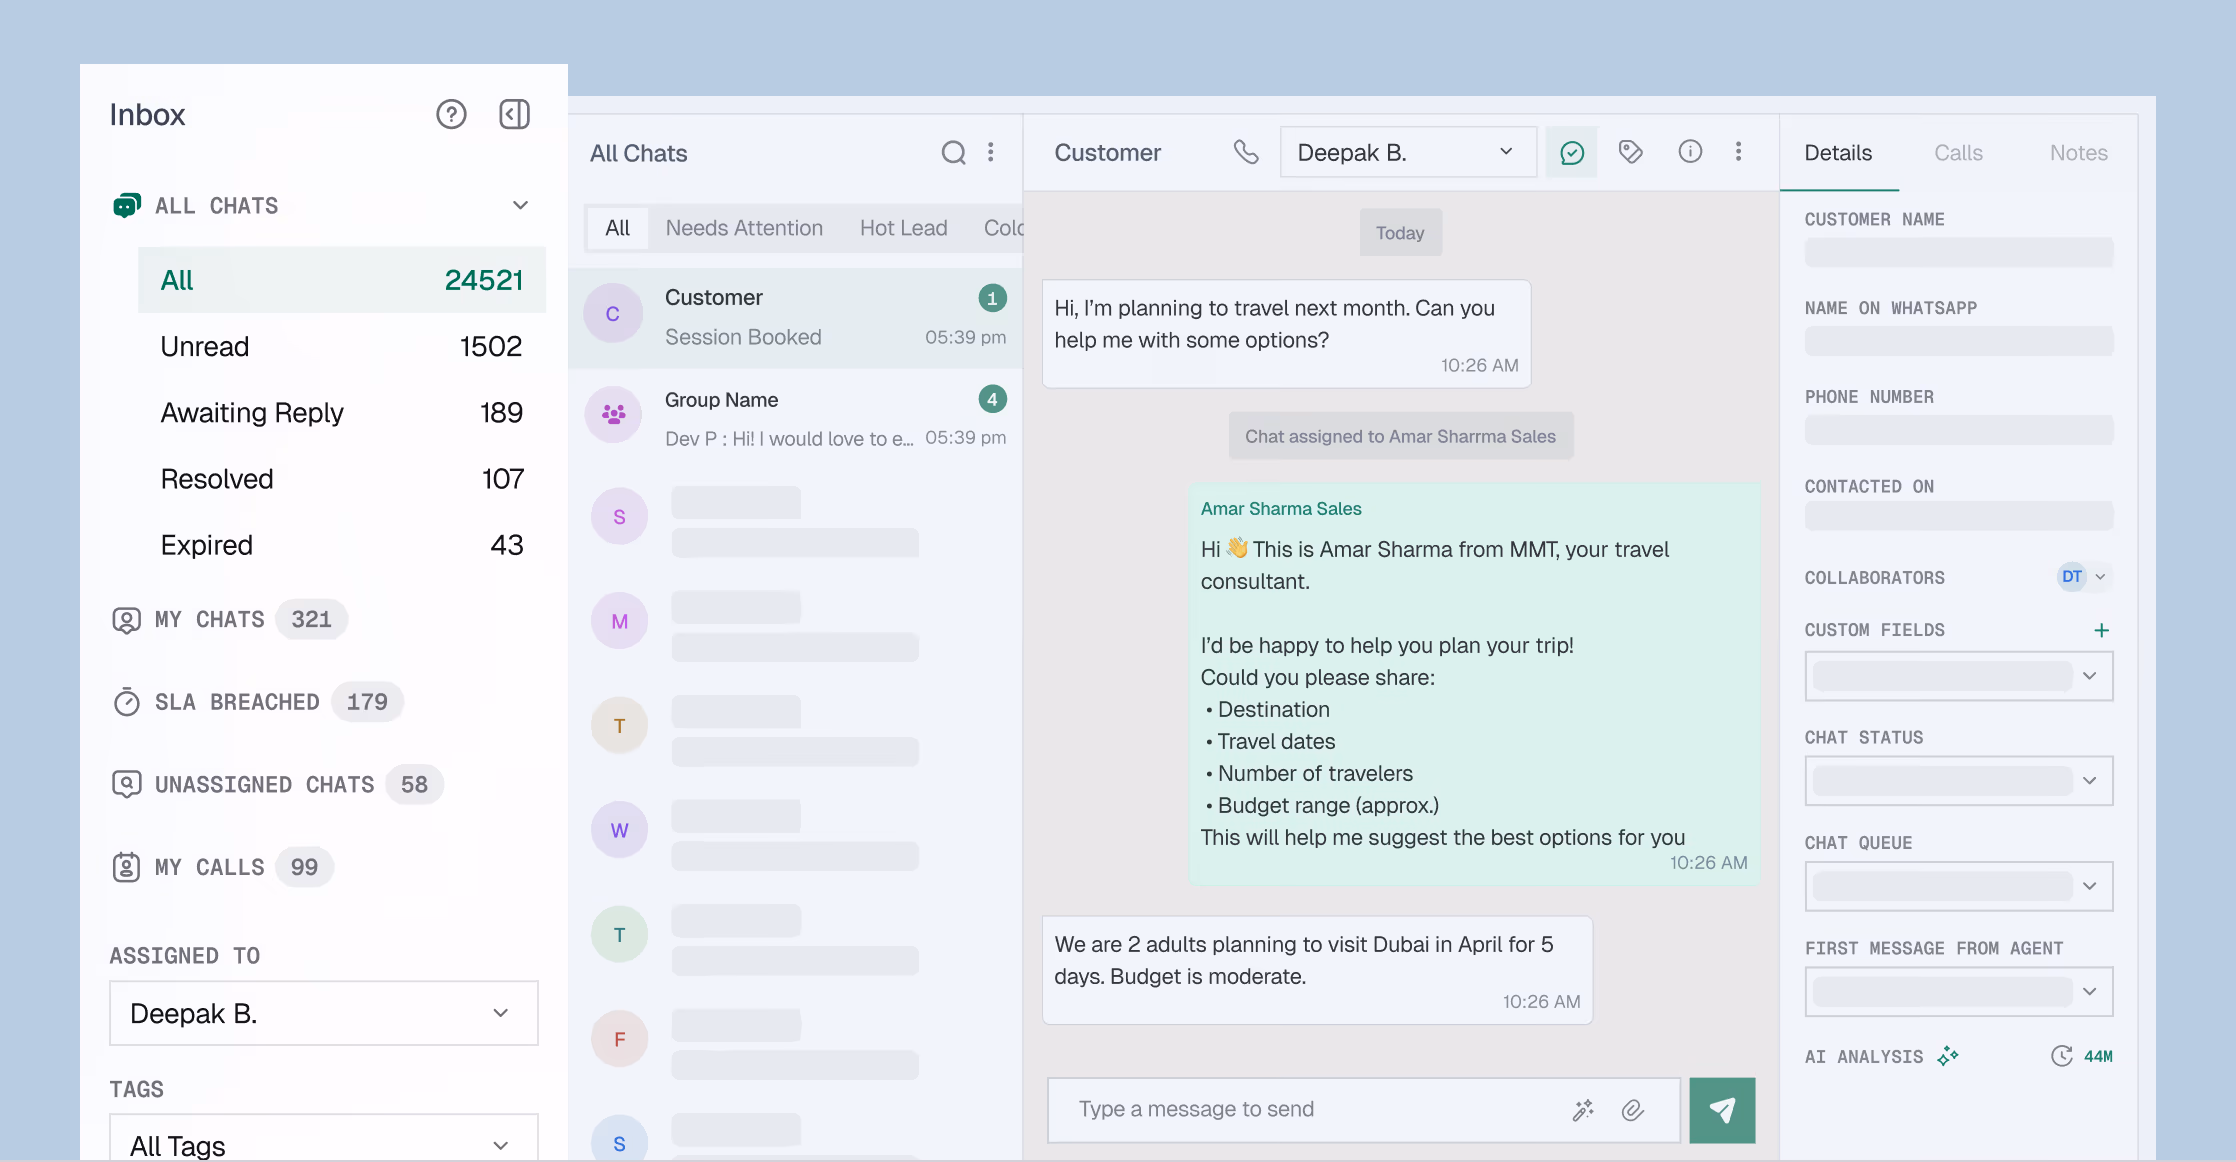Click the AI magic wand icon
The height and width of the screenshot is (1162, 2236).
coord(1583,1110)
